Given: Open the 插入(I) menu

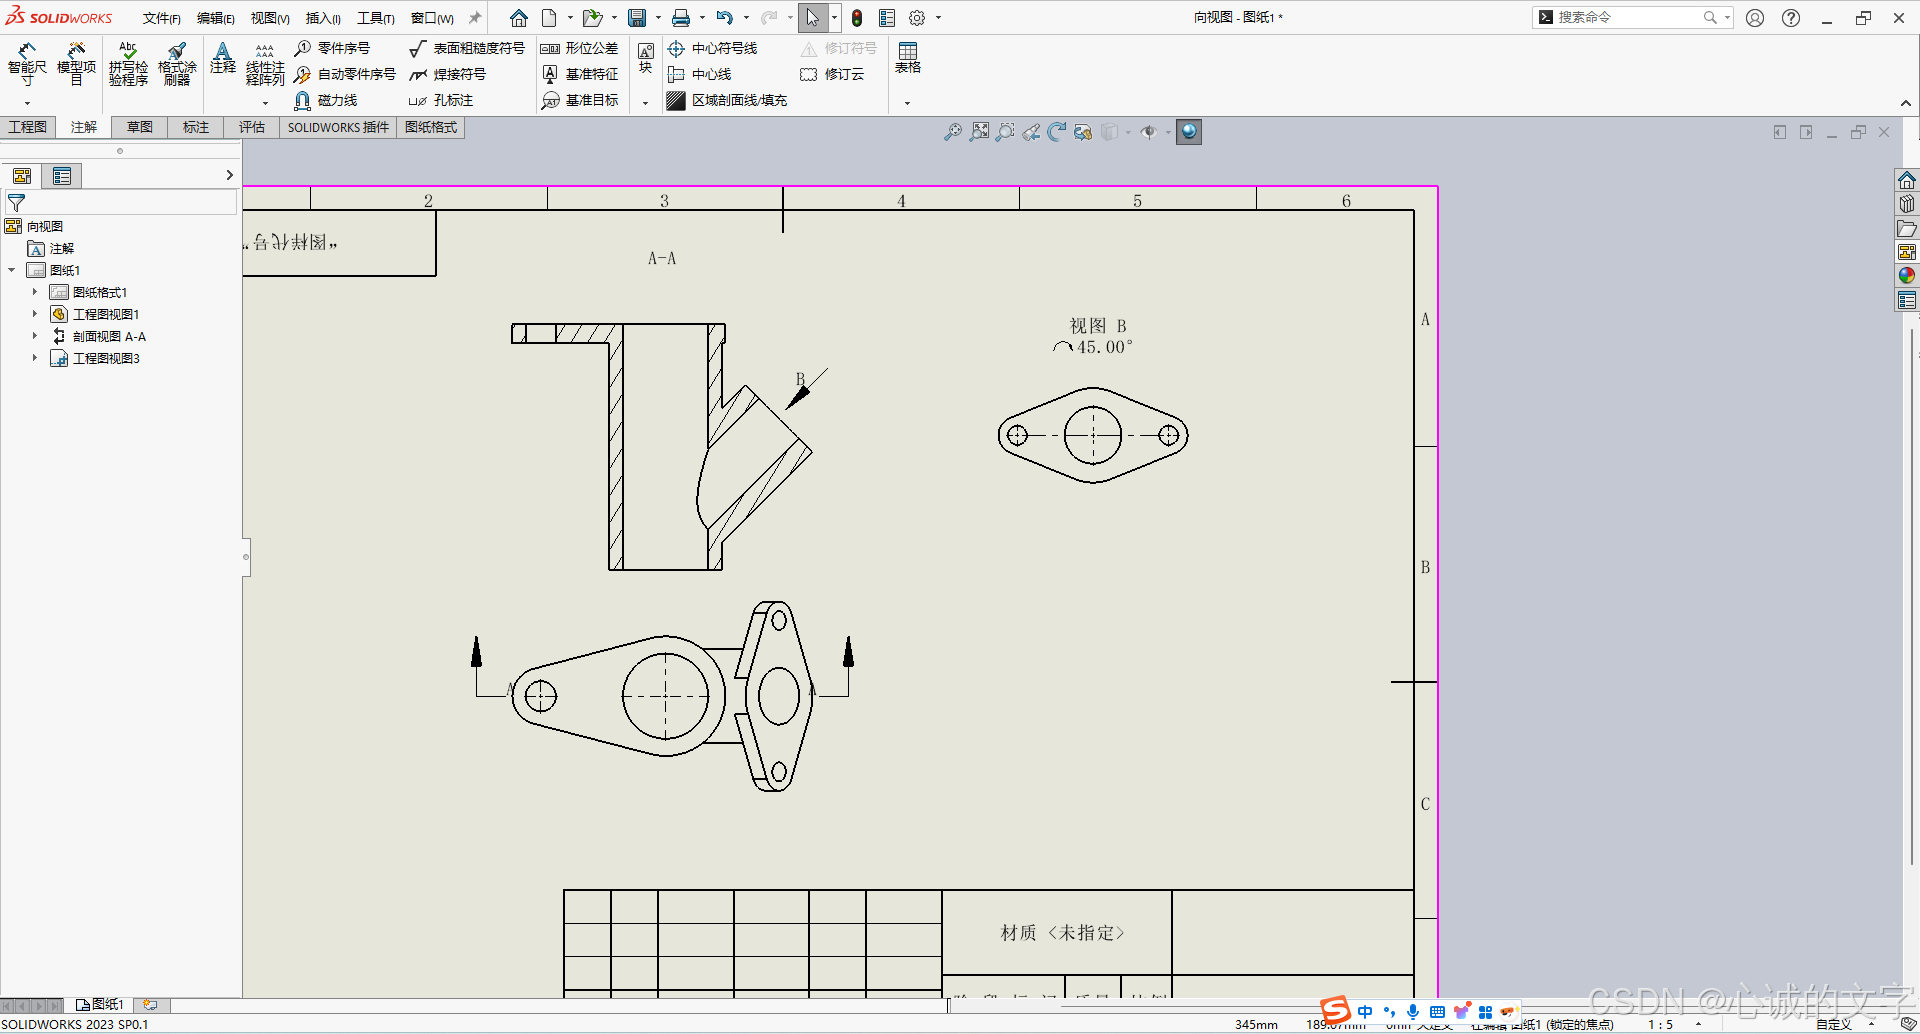Looking at the screenshot, I should [323, 18].
